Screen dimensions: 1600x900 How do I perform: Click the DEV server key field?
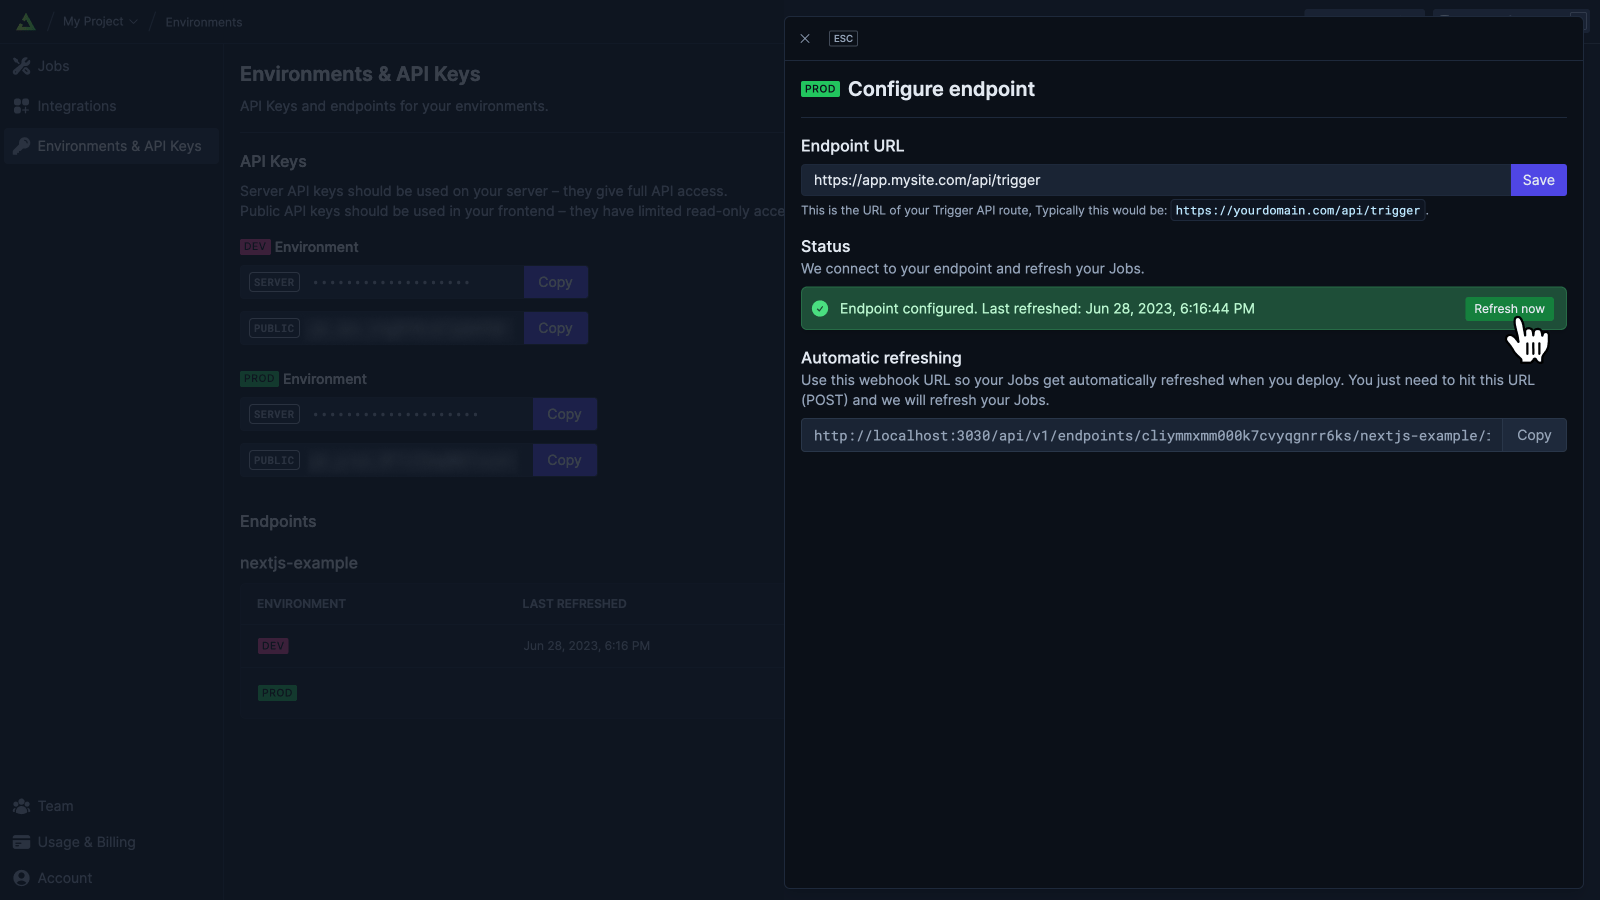(382, 282)
